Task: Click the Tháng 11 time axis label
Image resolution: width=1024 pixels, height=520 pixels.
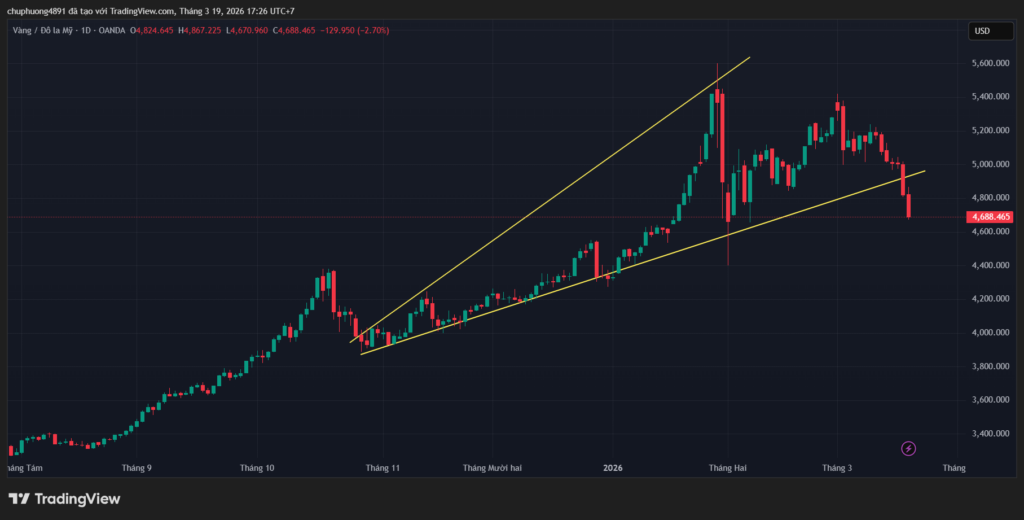Action: [x=383, y=467]
